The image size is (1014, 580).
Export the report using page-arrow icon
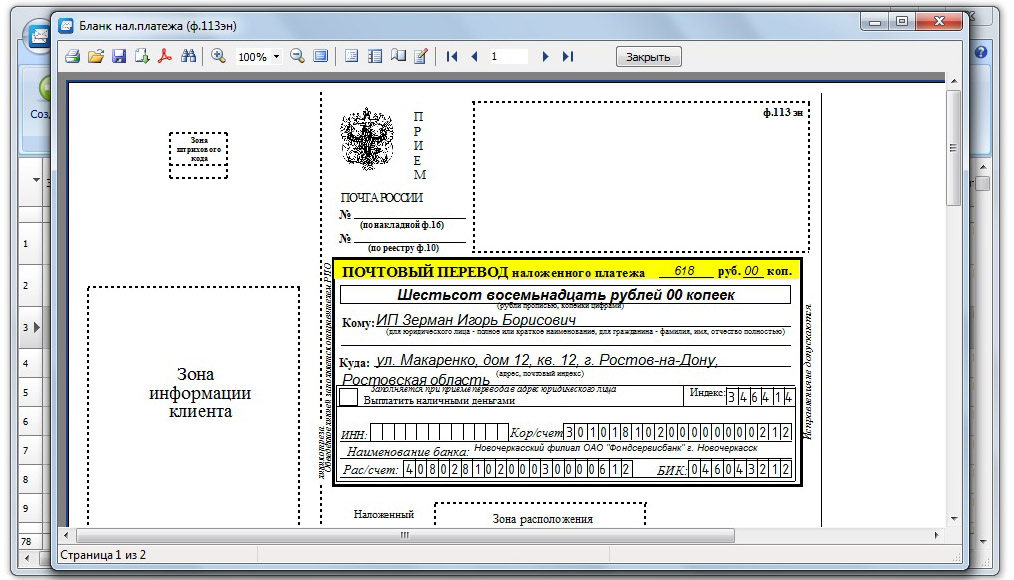tap(142, 56)
